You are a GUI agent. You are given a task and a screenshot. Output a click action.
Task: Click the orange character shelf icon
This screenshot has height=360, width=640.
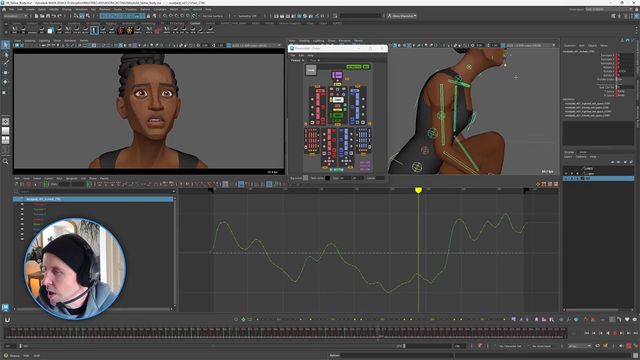(x=130, y=30)
